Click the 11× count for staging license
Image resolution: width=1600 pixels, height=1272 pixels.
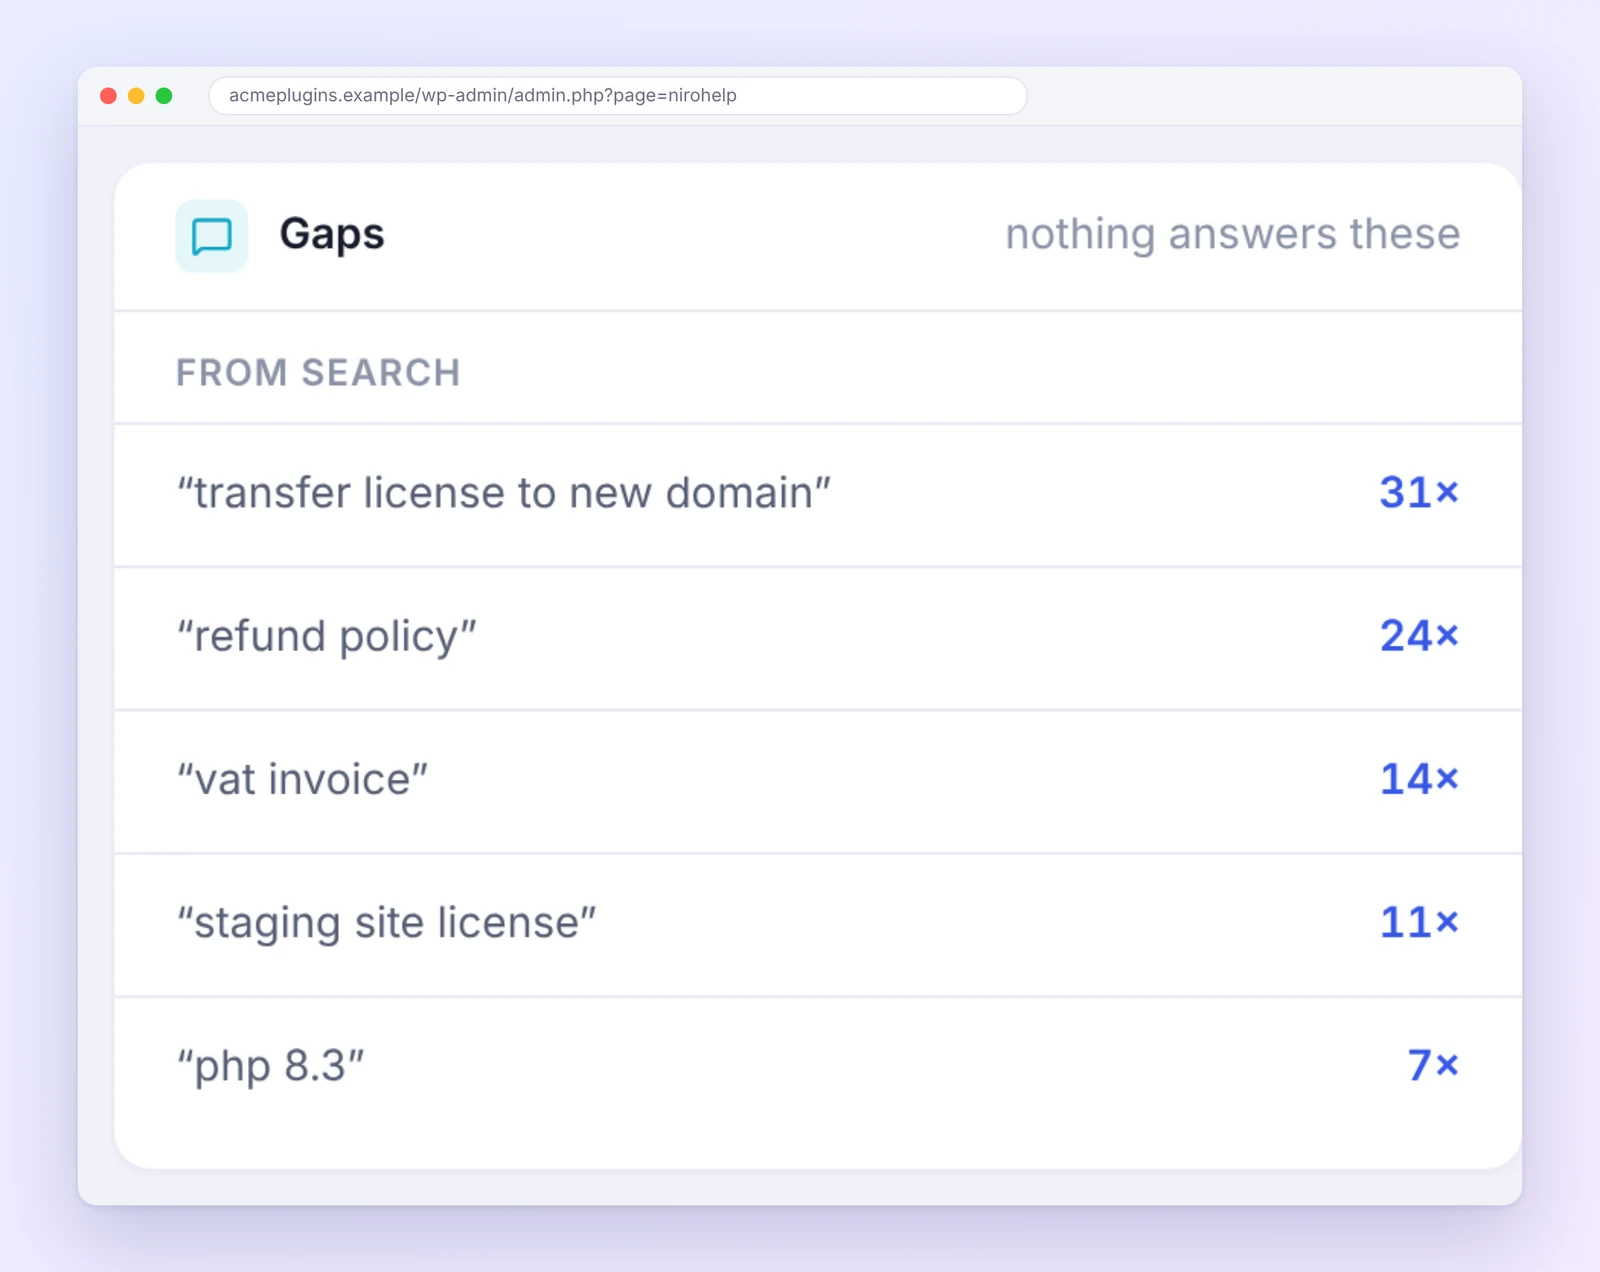pos(1419,921)
